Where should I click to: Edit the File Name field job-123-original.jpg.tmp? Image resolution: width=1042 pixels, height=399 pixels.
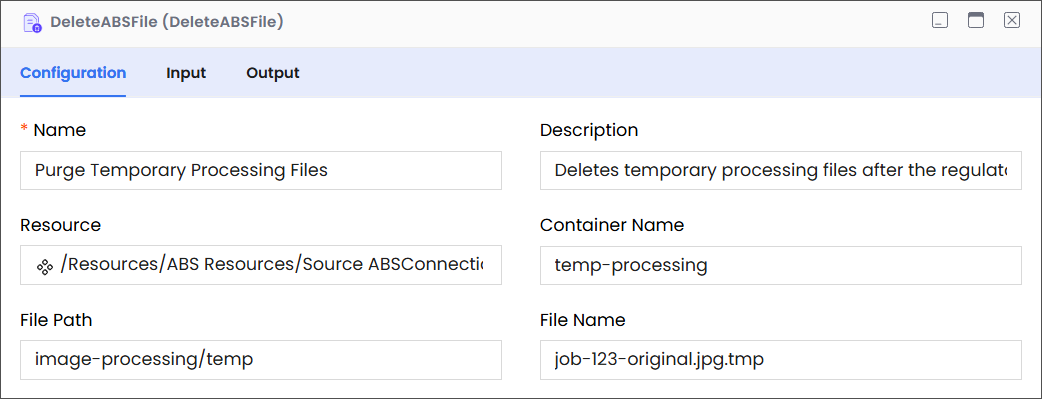[x=781, y=360]
